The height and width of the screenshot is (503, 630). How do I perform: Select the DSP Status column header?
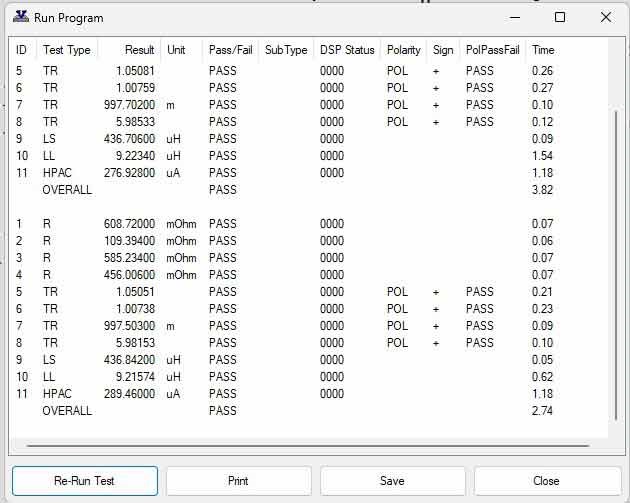[x=347, y=50]
